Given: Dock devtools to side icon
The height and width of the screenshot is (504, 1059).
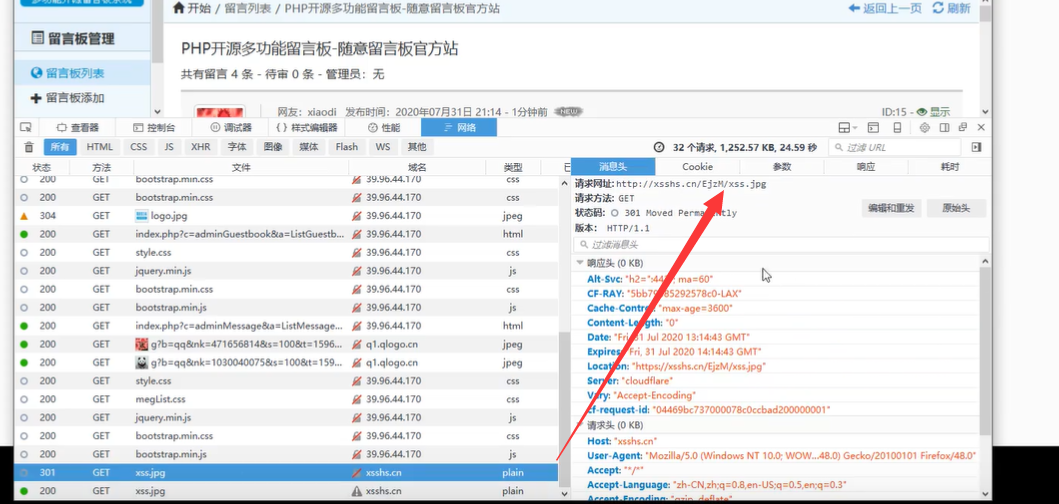Looking at the screenshot, I should click(944, 128).
